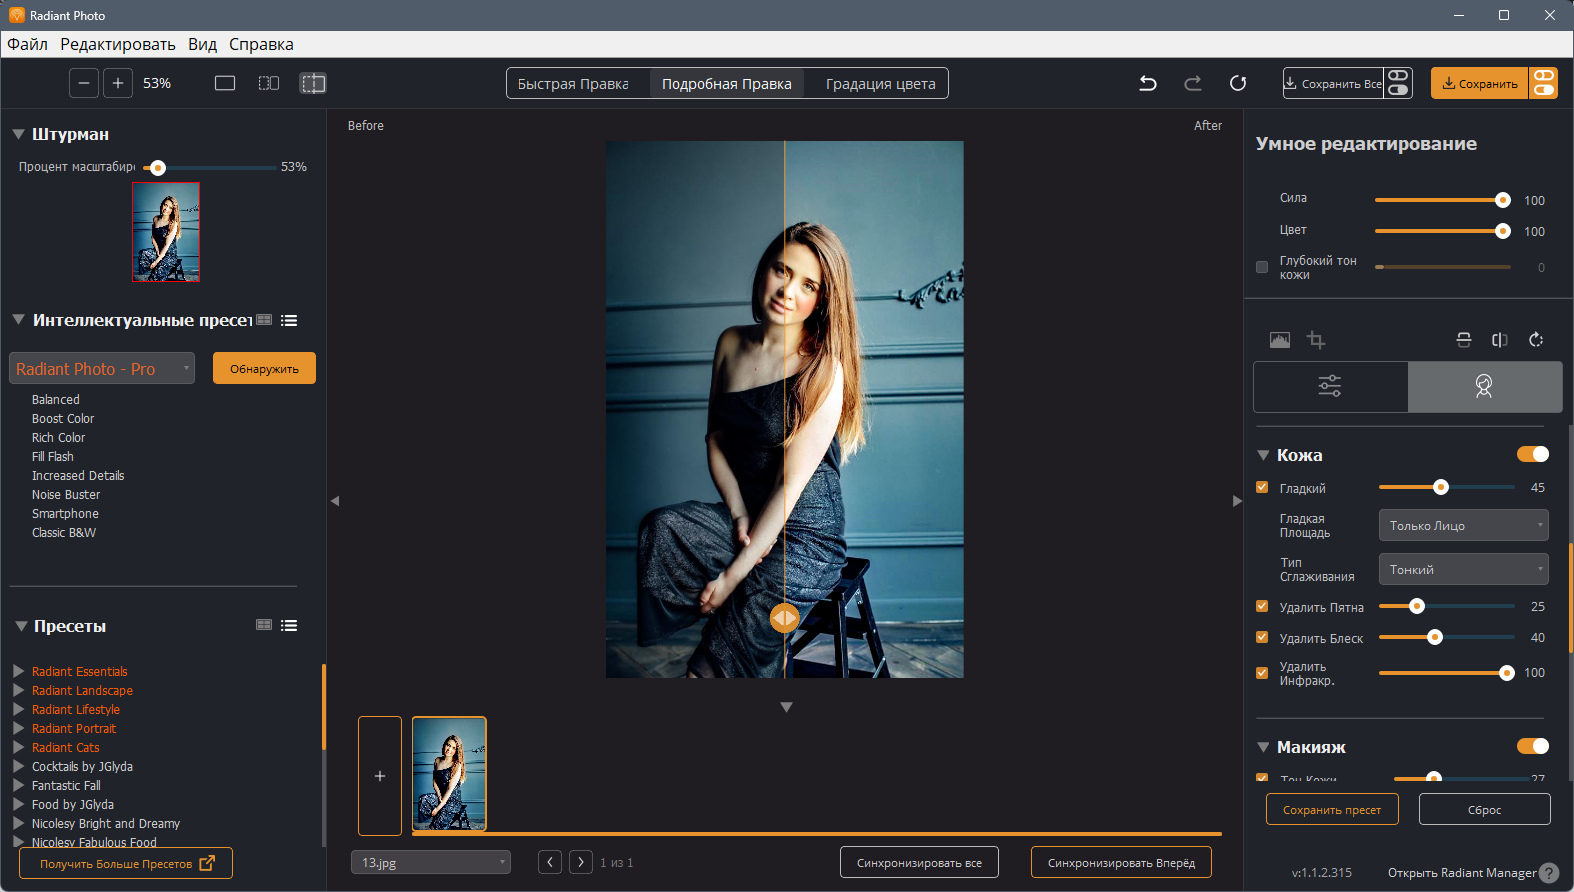Toggle the Макияж section switch
Image resolution: width=1574 pixels, height=892 pixels.
coord(1533,746)
